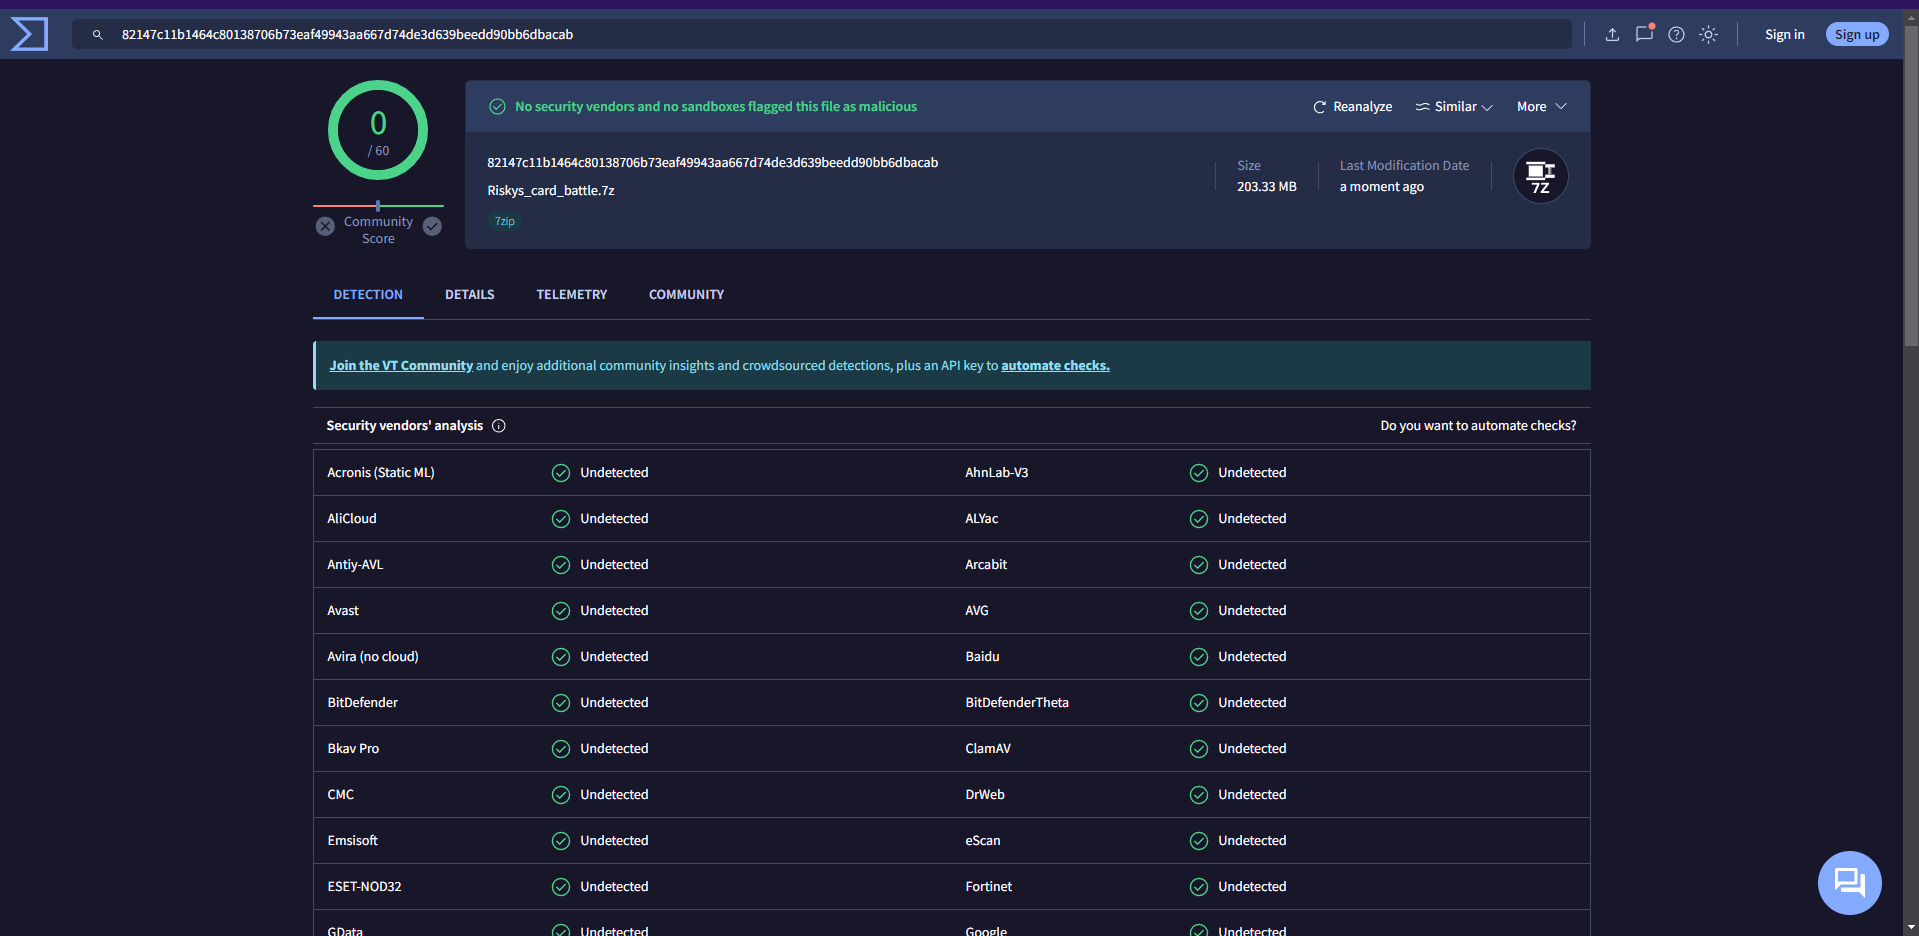Click the 203.33 MB size value
Image resolution: width=1919 pixels, height=936 pixels.
tap(1267, 187)
